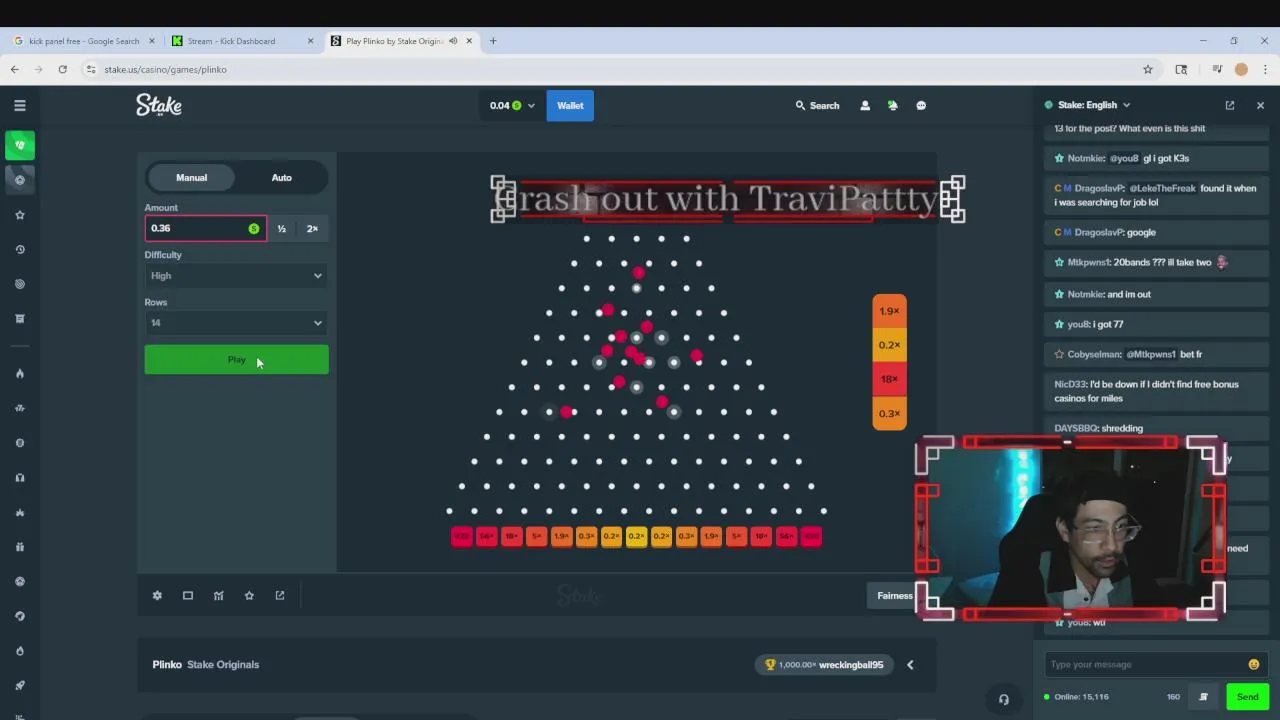This screenshot has height=720, width=1280.
Task: Open NicD33 username in chat
Action: pos(1070,384)
